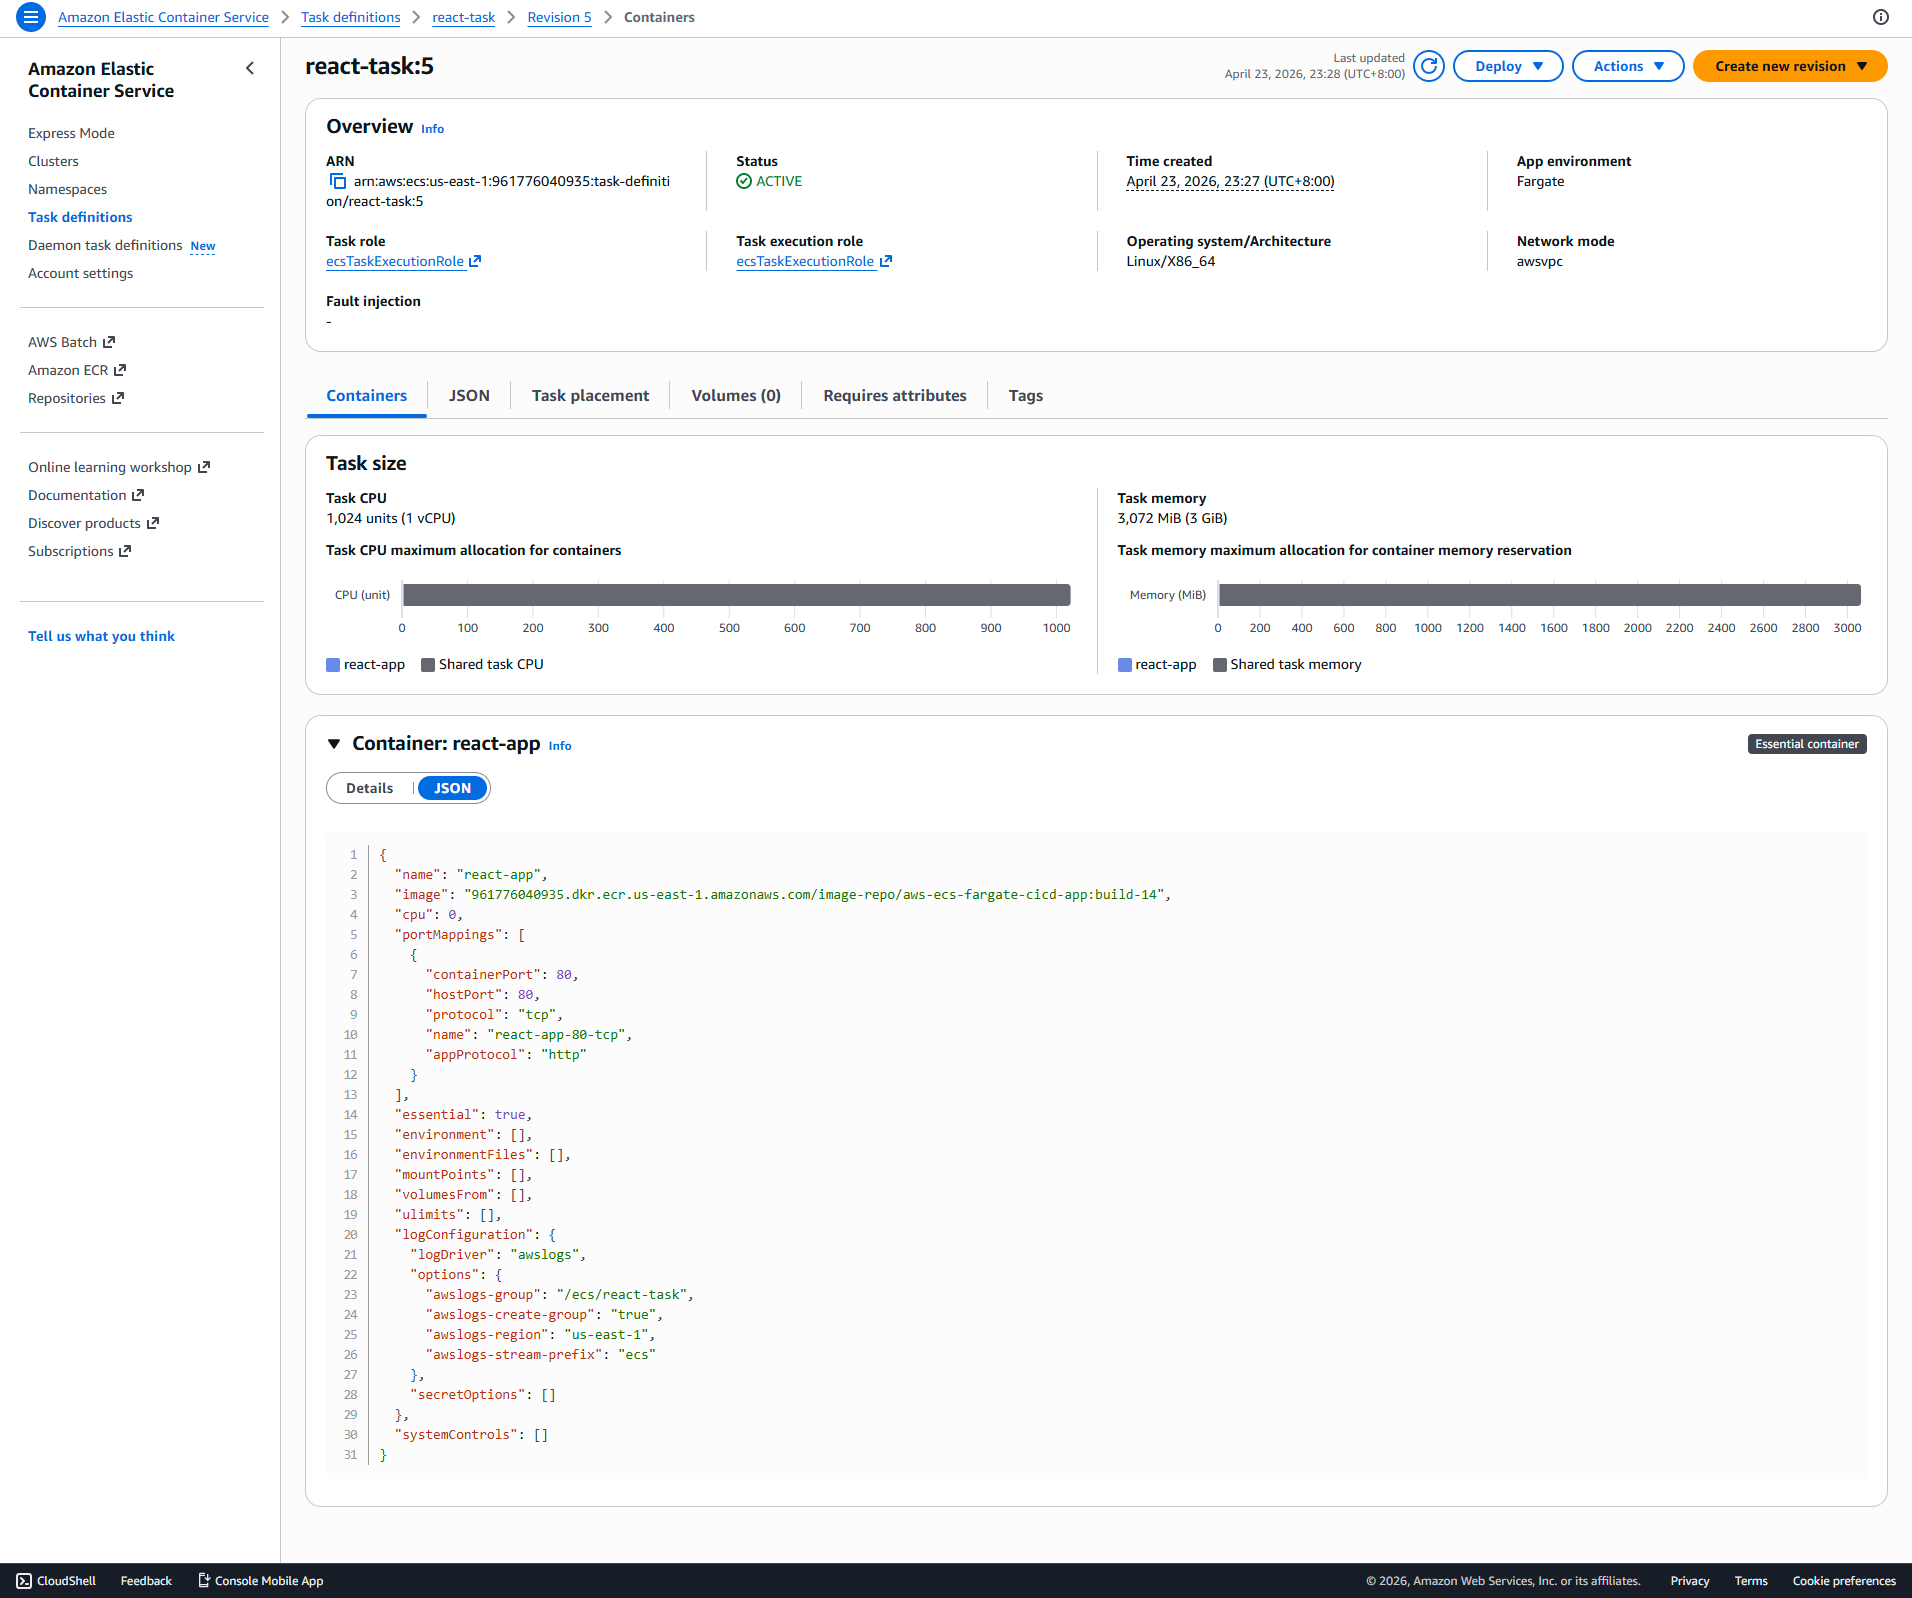Open the Task placement tab
1912x1598 pixels.
(590, 396)
